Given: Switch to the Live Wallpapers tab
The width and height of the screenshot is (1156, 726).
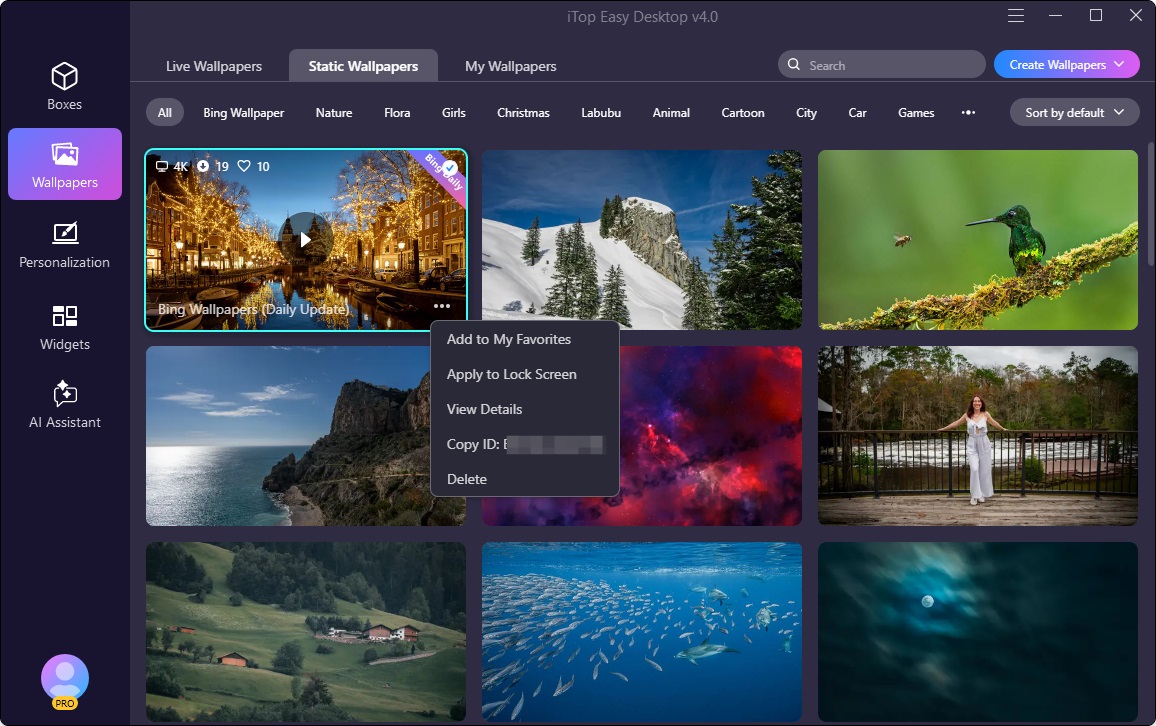Looking at the screenshot, I should (x=213, y=66).
